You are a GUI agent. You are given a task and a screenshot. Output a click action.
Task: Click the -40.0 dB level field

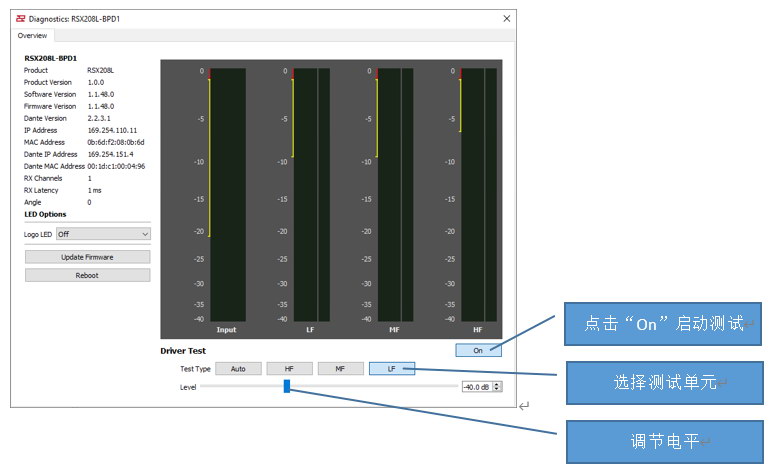[476, 386]
